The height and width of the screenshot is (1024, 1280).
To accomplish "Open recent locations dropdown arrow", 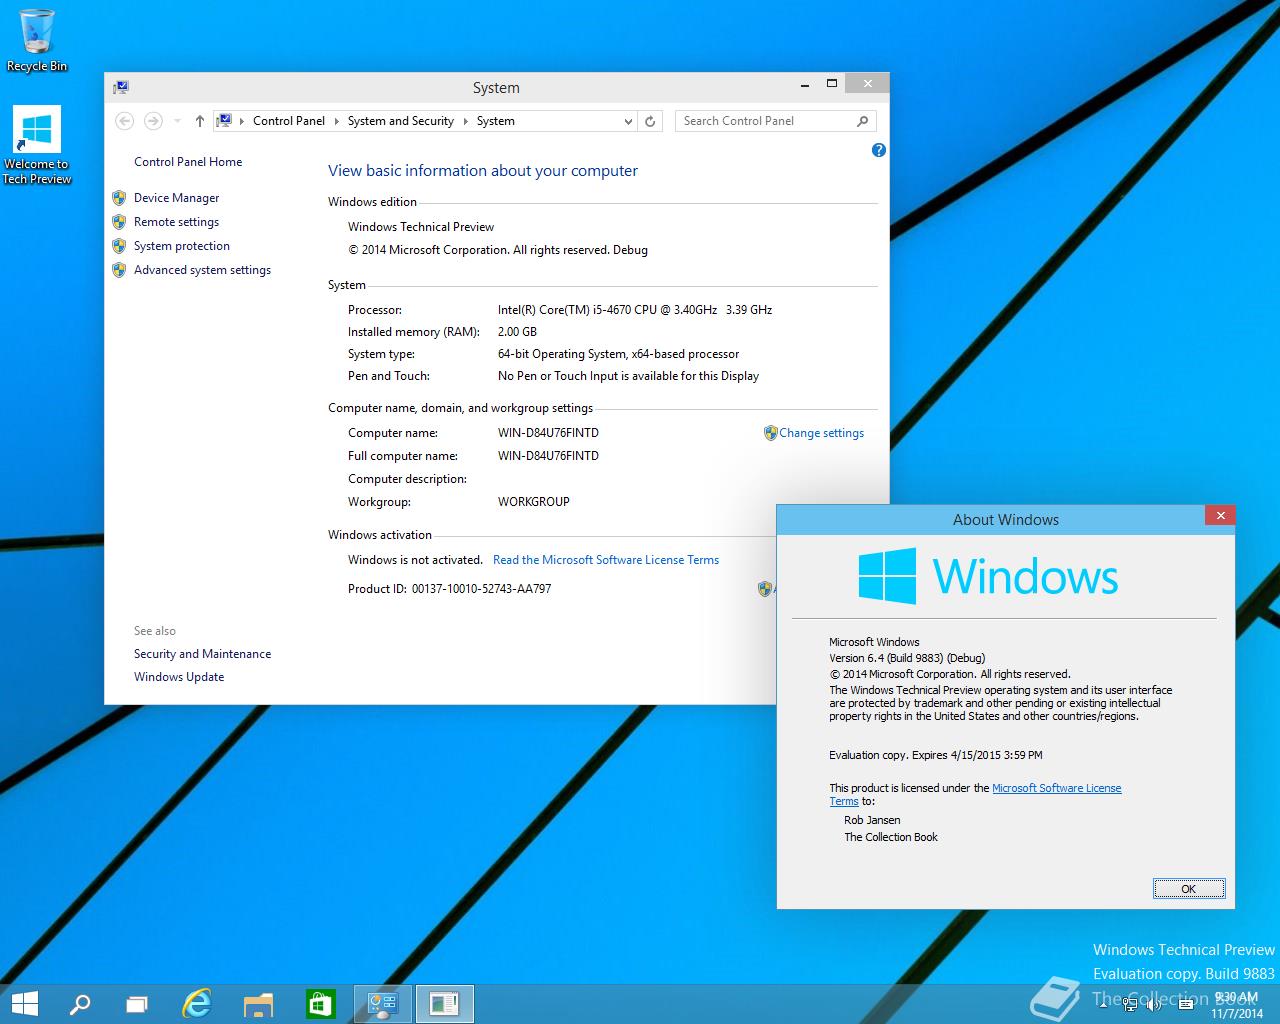I will point(177,121).
